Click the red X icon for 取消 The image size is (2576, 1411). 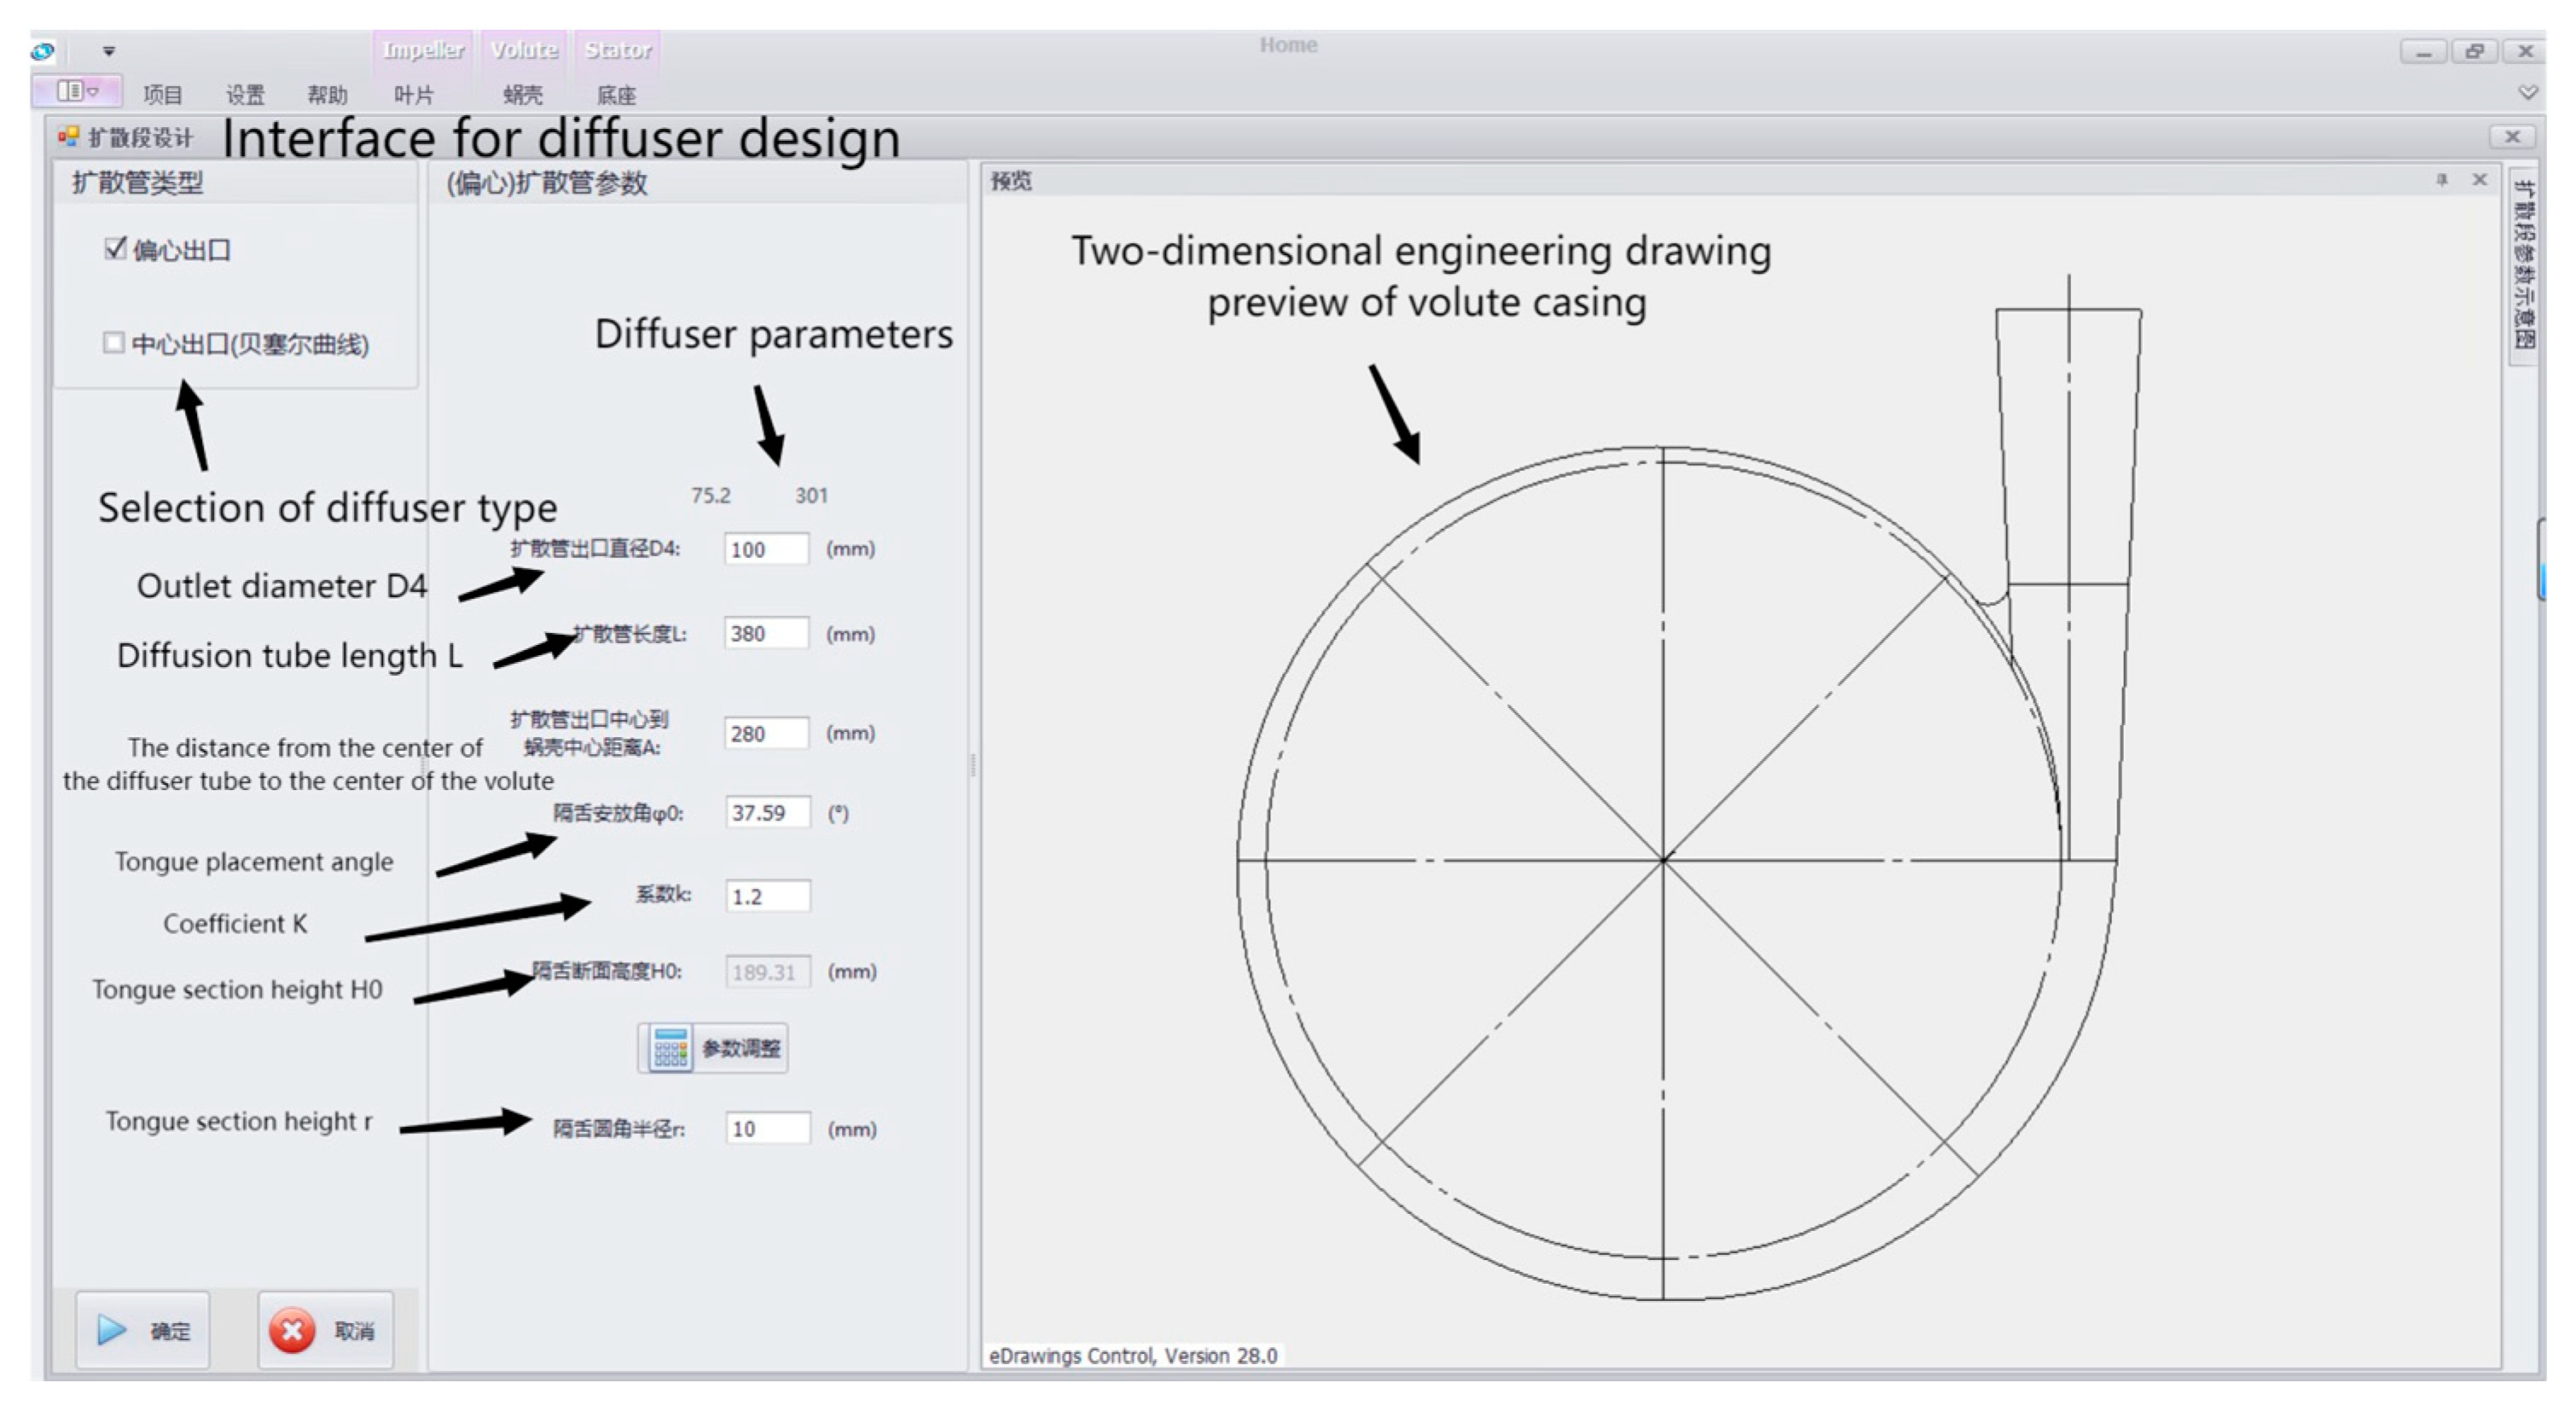click(292, 1330)
